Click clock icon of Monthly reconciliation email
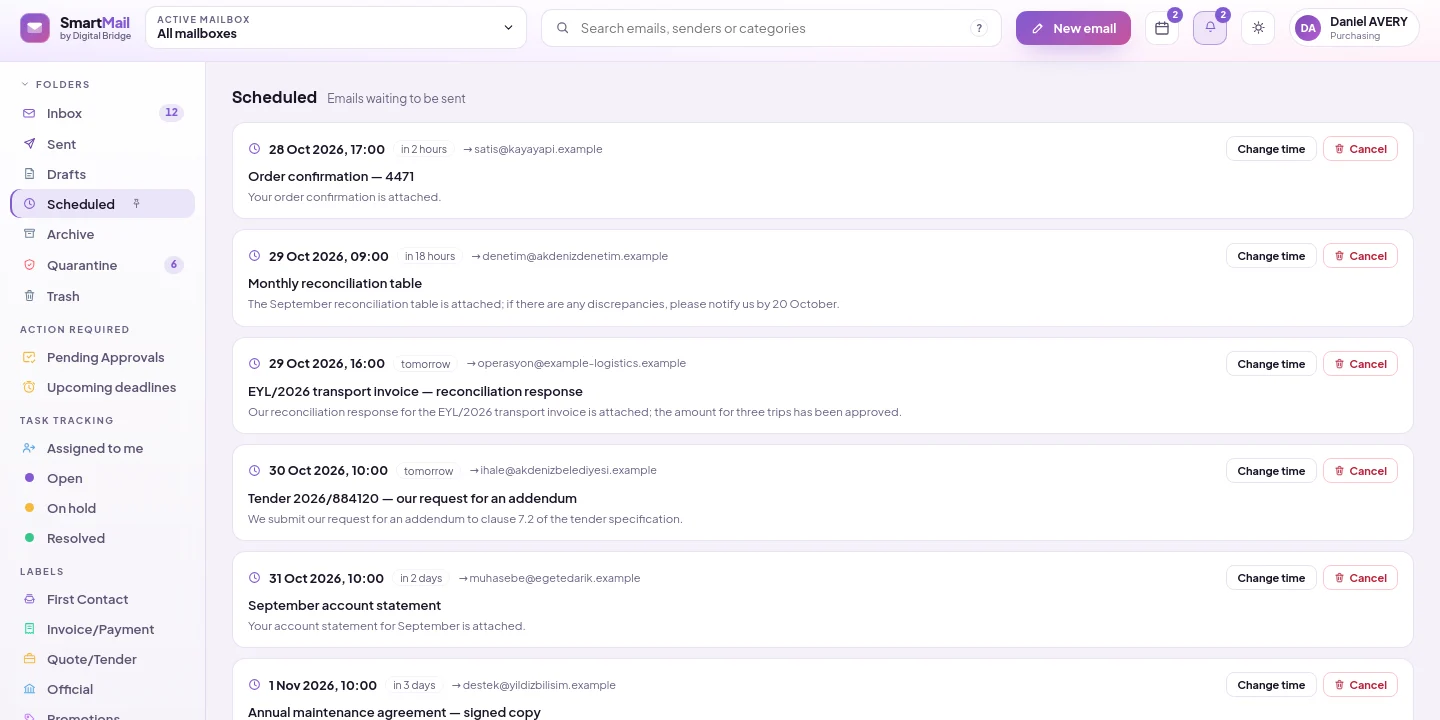1440x720 pixels. (254, 256)
